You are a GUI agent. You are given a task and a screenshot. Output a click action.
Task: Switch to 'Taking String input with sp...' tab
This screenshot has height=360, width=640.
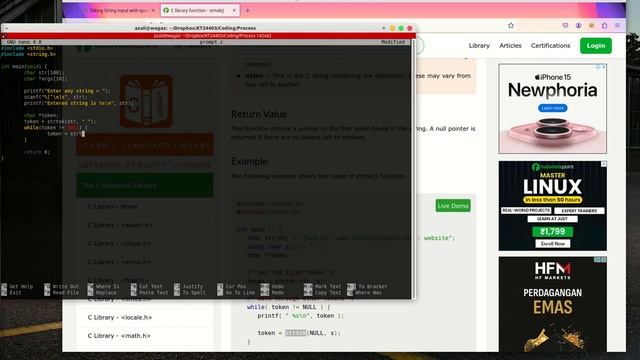pos(118,10)
